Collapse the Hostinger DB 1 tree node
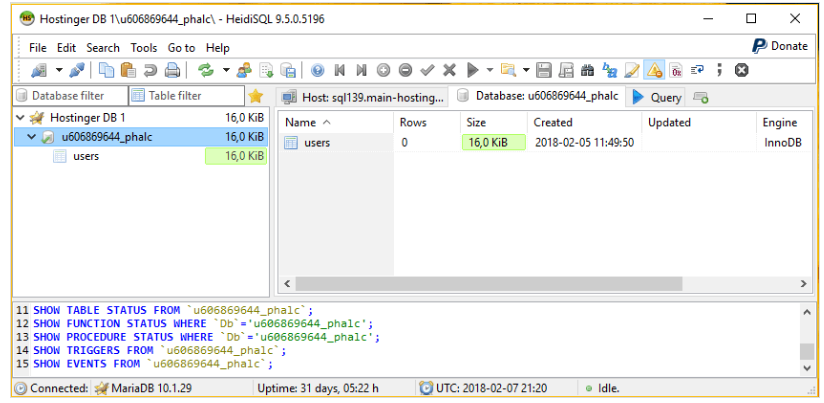Viewport: 824px width, 403px height. point(20,118)
